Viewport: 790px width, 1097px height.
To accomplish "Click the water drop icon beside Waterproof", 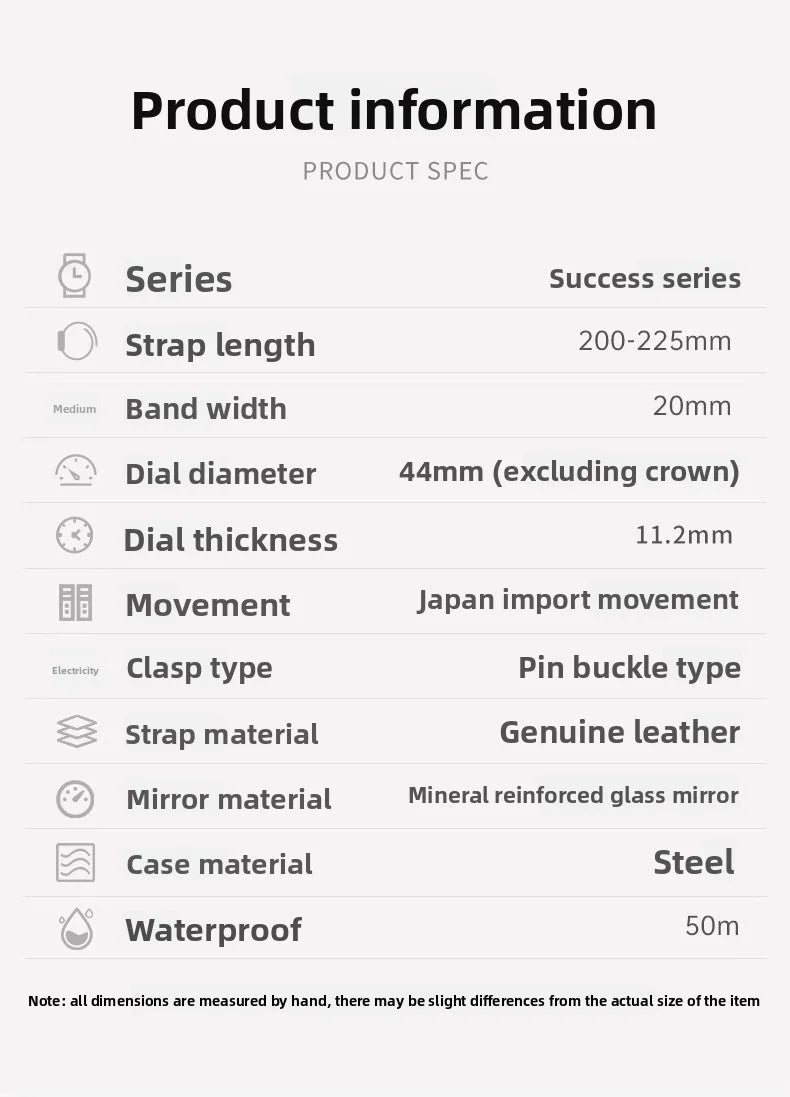I will click(x=76, y=928).
